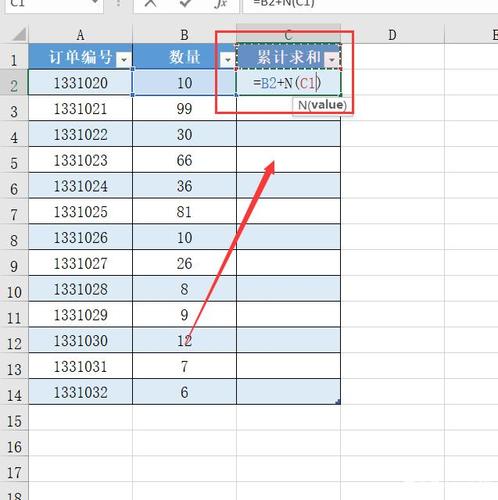The image size is (498, 500).
Task: Click quantity cell with value 9
Action: 184,315
